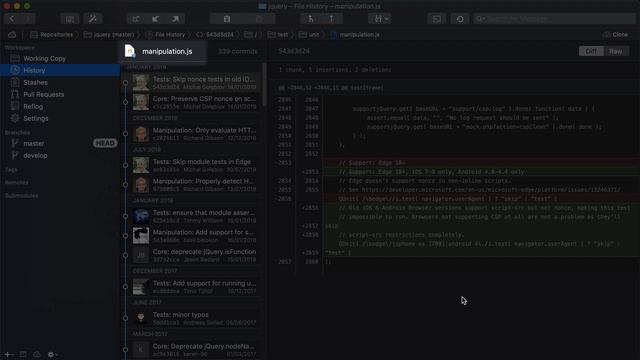Click the 543d3d24 commit breadcrumb
Screen dimensions: 640x360
click(x=215, y=35)
